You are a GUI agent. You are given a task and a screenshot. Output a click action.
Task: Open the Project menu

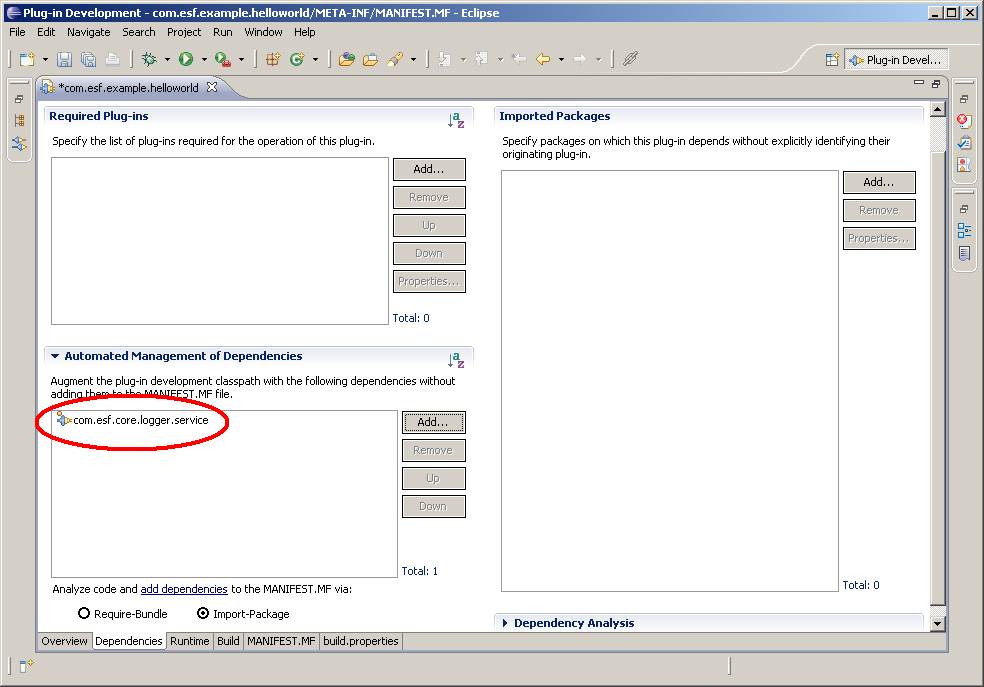point(184,32)
